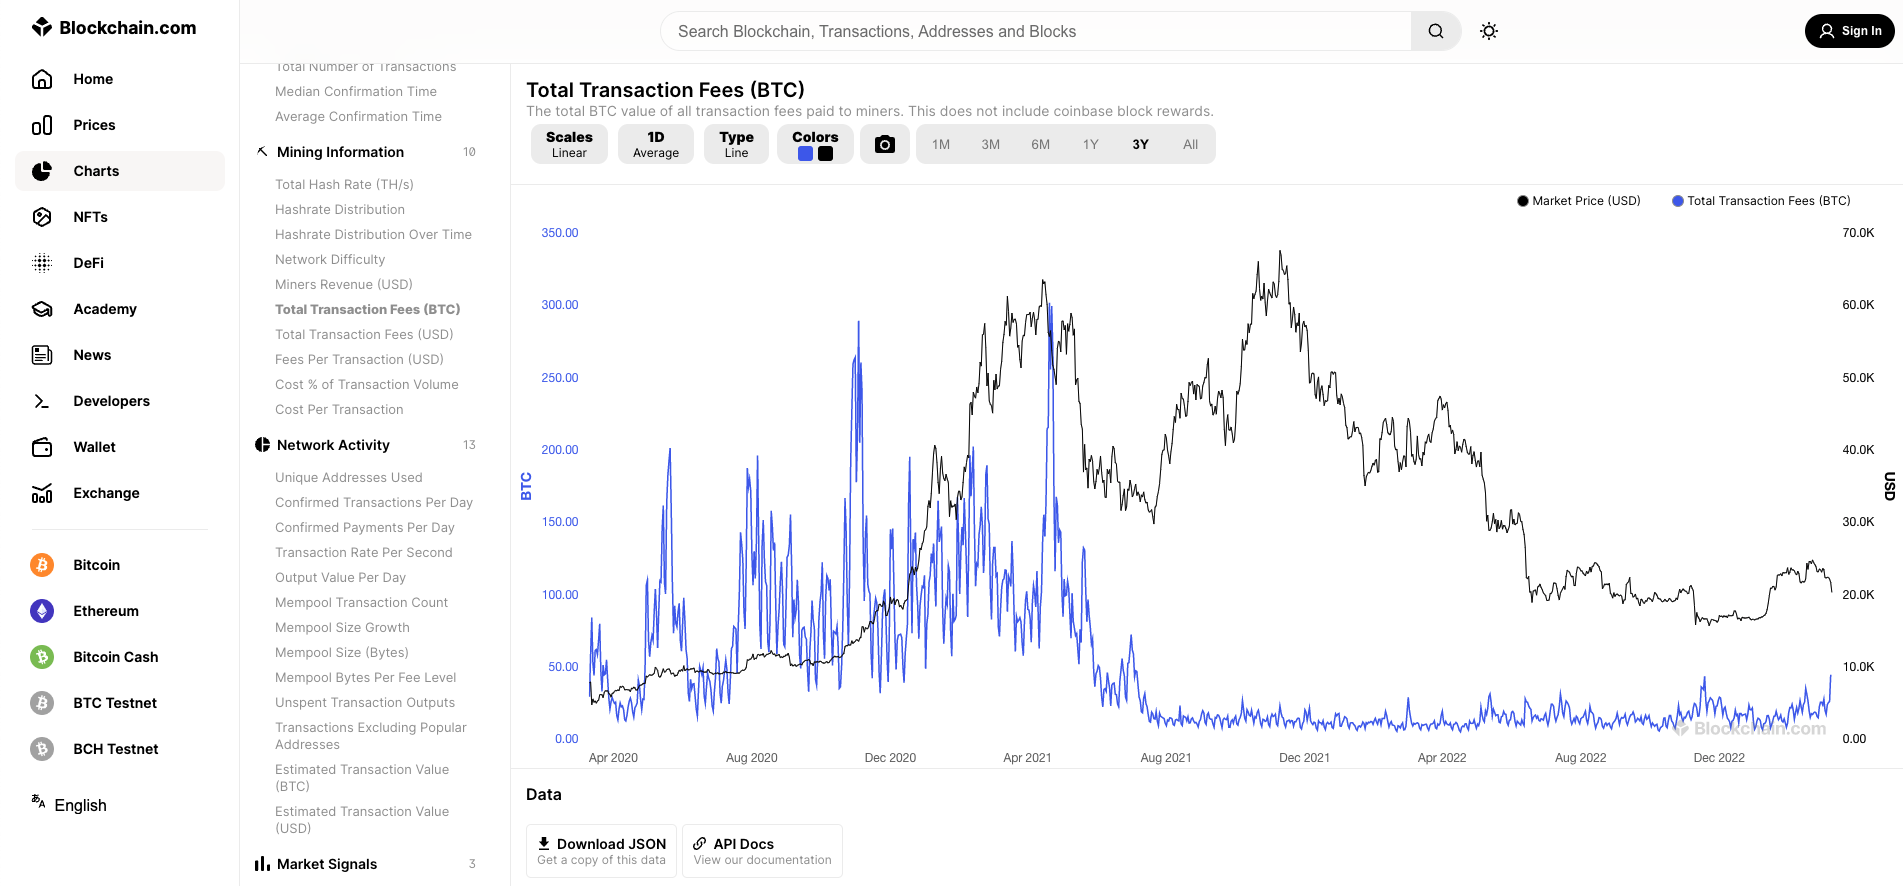Open Mempool Size (Bytes) chart

point(342,652)
